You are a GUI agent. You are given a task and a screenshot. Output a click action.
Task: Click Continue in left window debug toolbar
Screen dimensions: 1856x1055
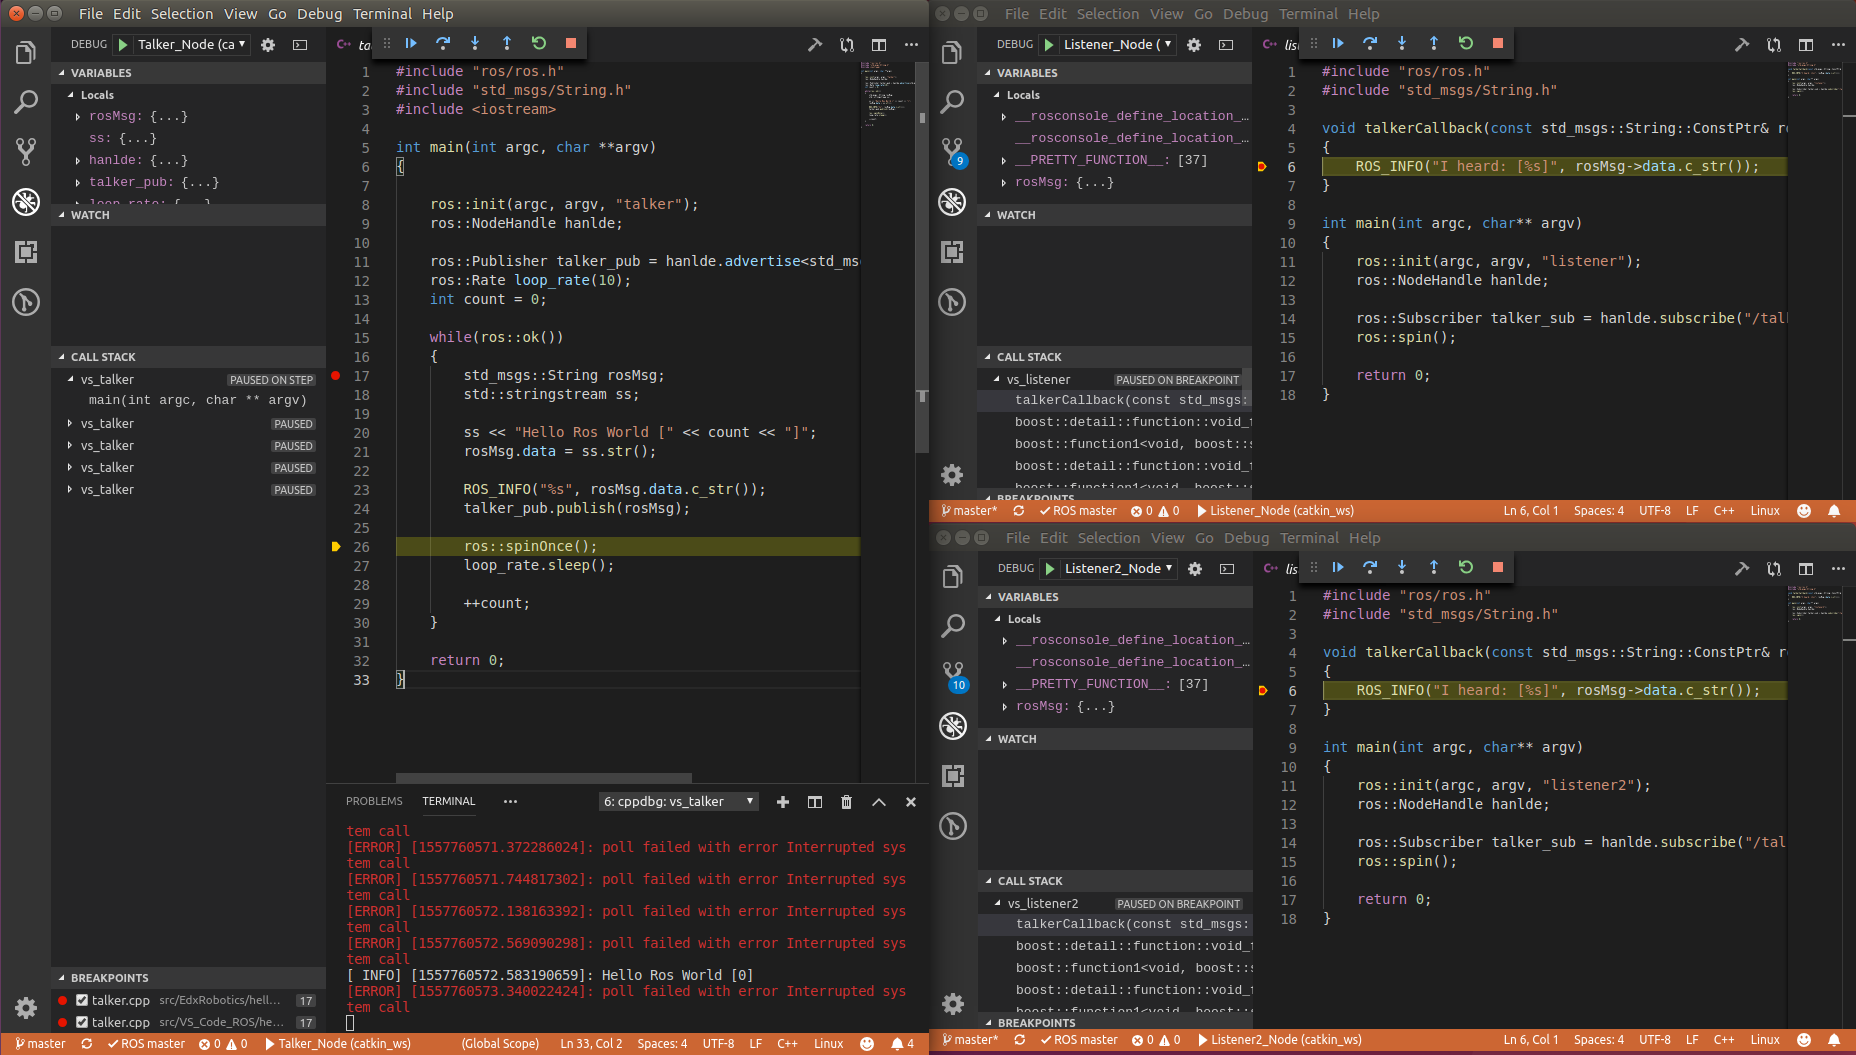[x=411, y=43]
